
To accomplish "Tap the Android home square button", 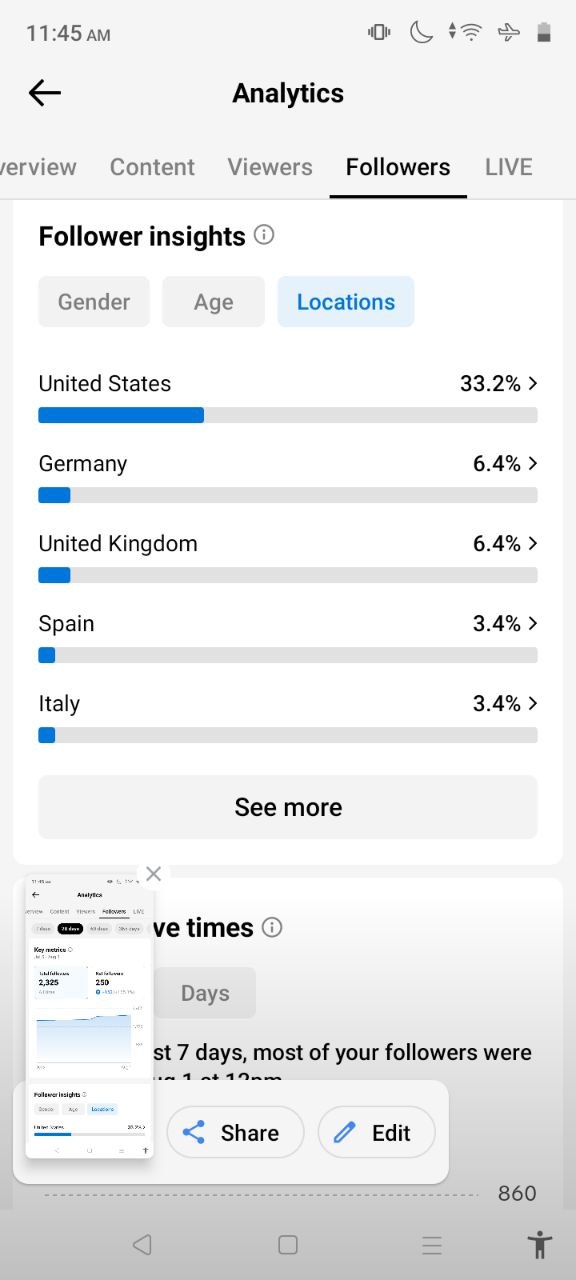I will tap(288, 1245).
